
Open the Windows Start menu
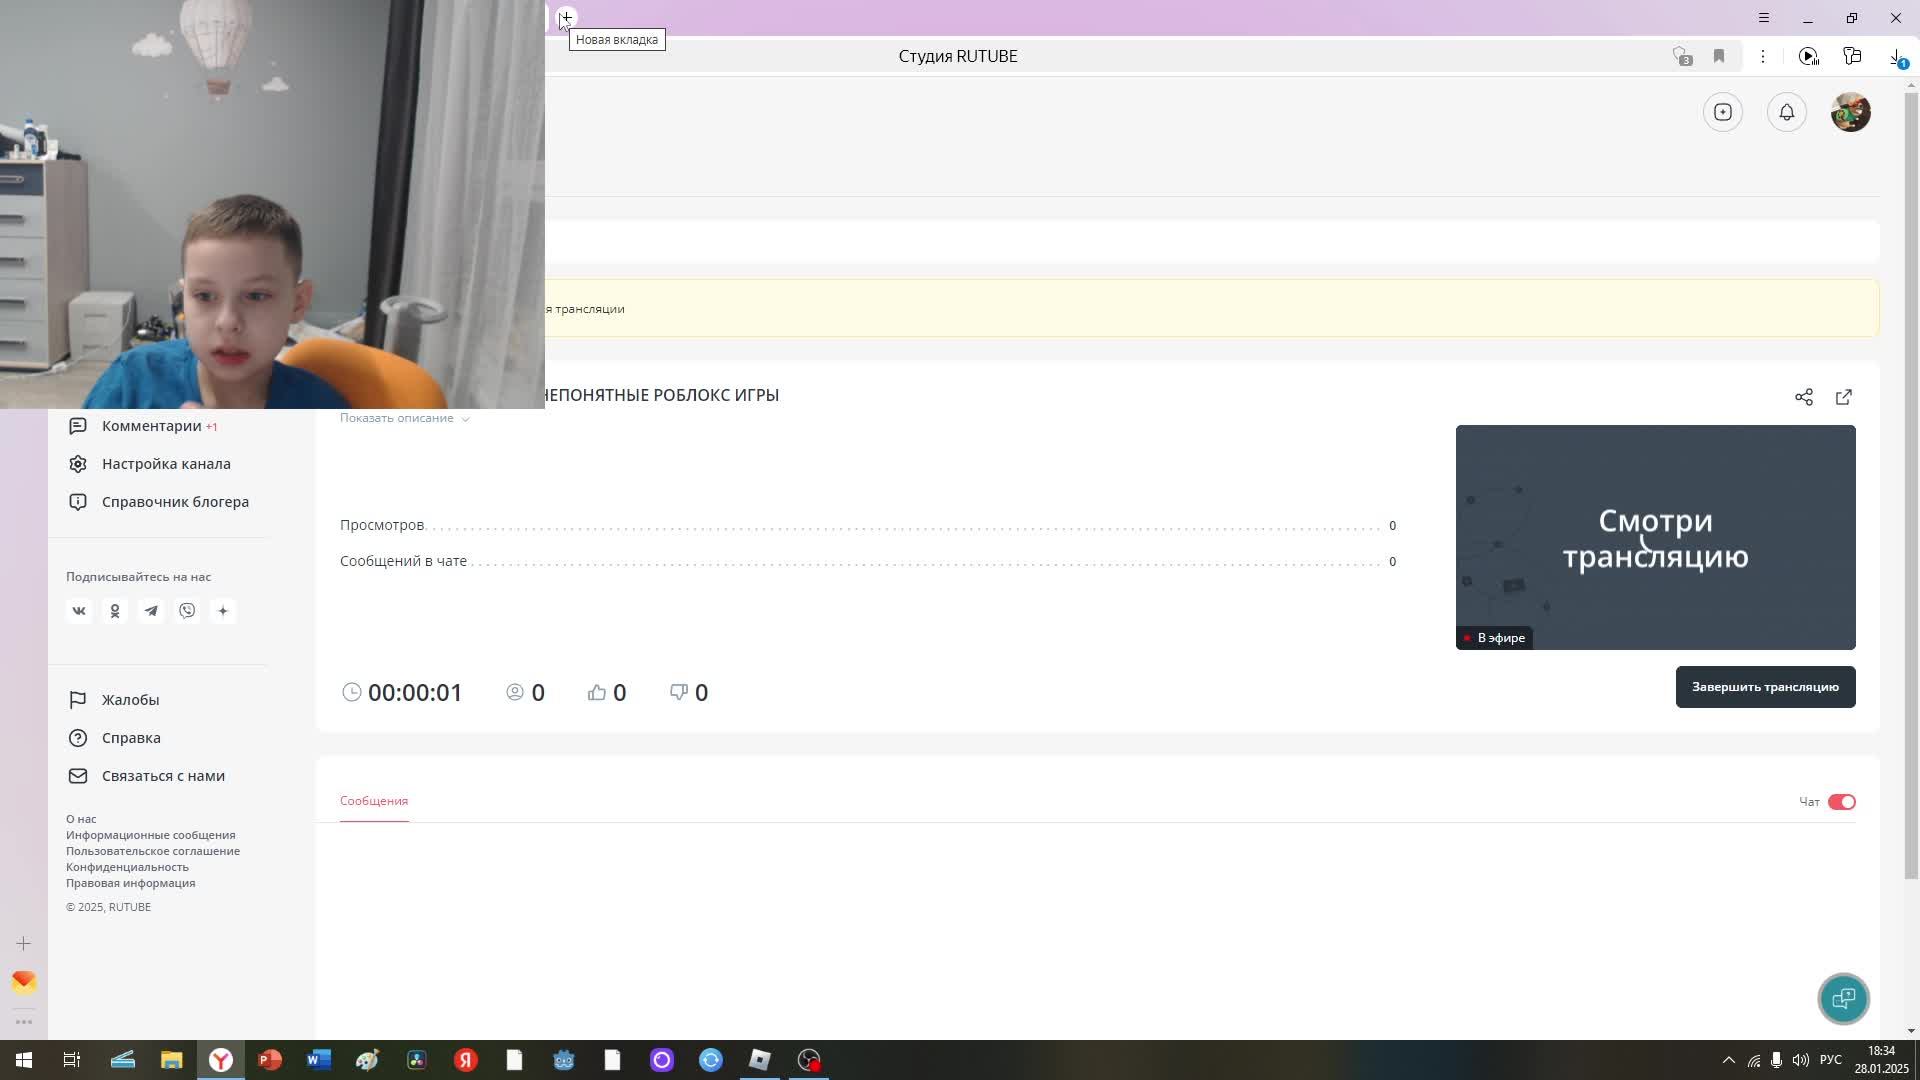[x=23, y=1060]
